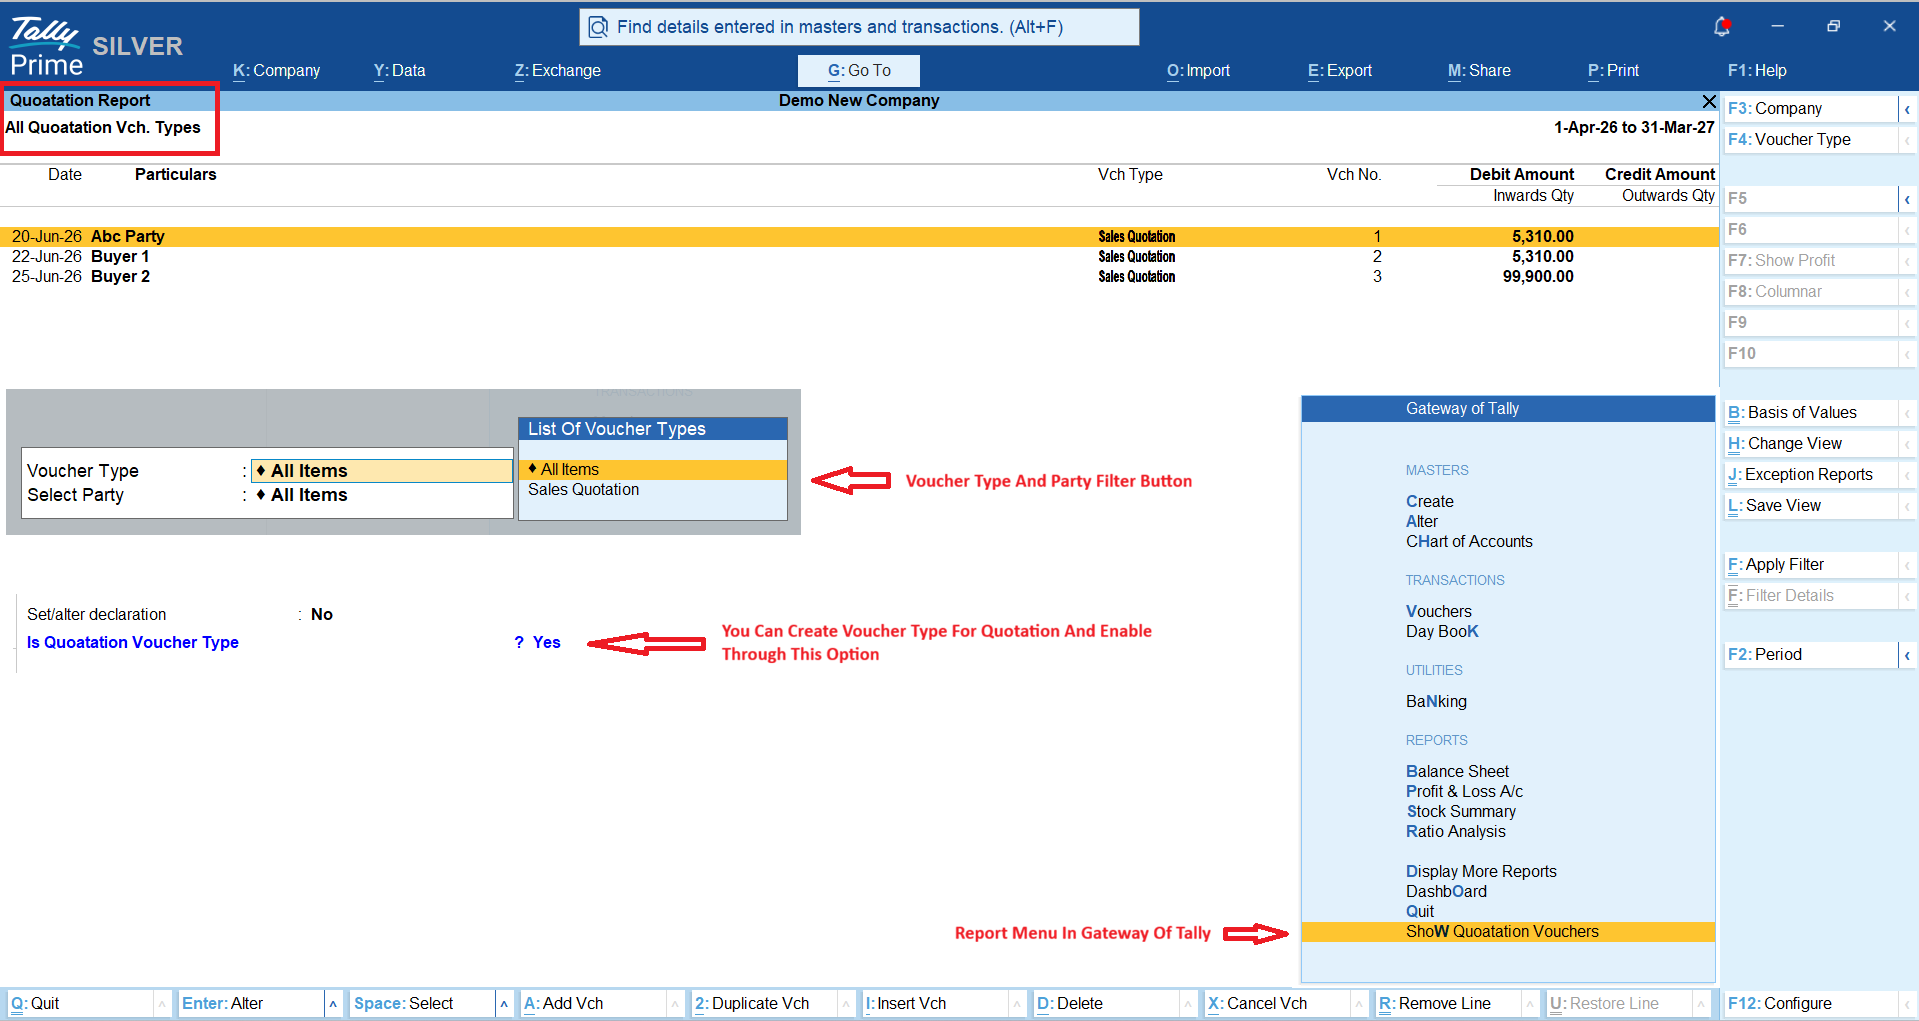Click A: Add Vch button
Image resolution: width=1919 pixels, height=1021 pixels.
pos(594,1004)
